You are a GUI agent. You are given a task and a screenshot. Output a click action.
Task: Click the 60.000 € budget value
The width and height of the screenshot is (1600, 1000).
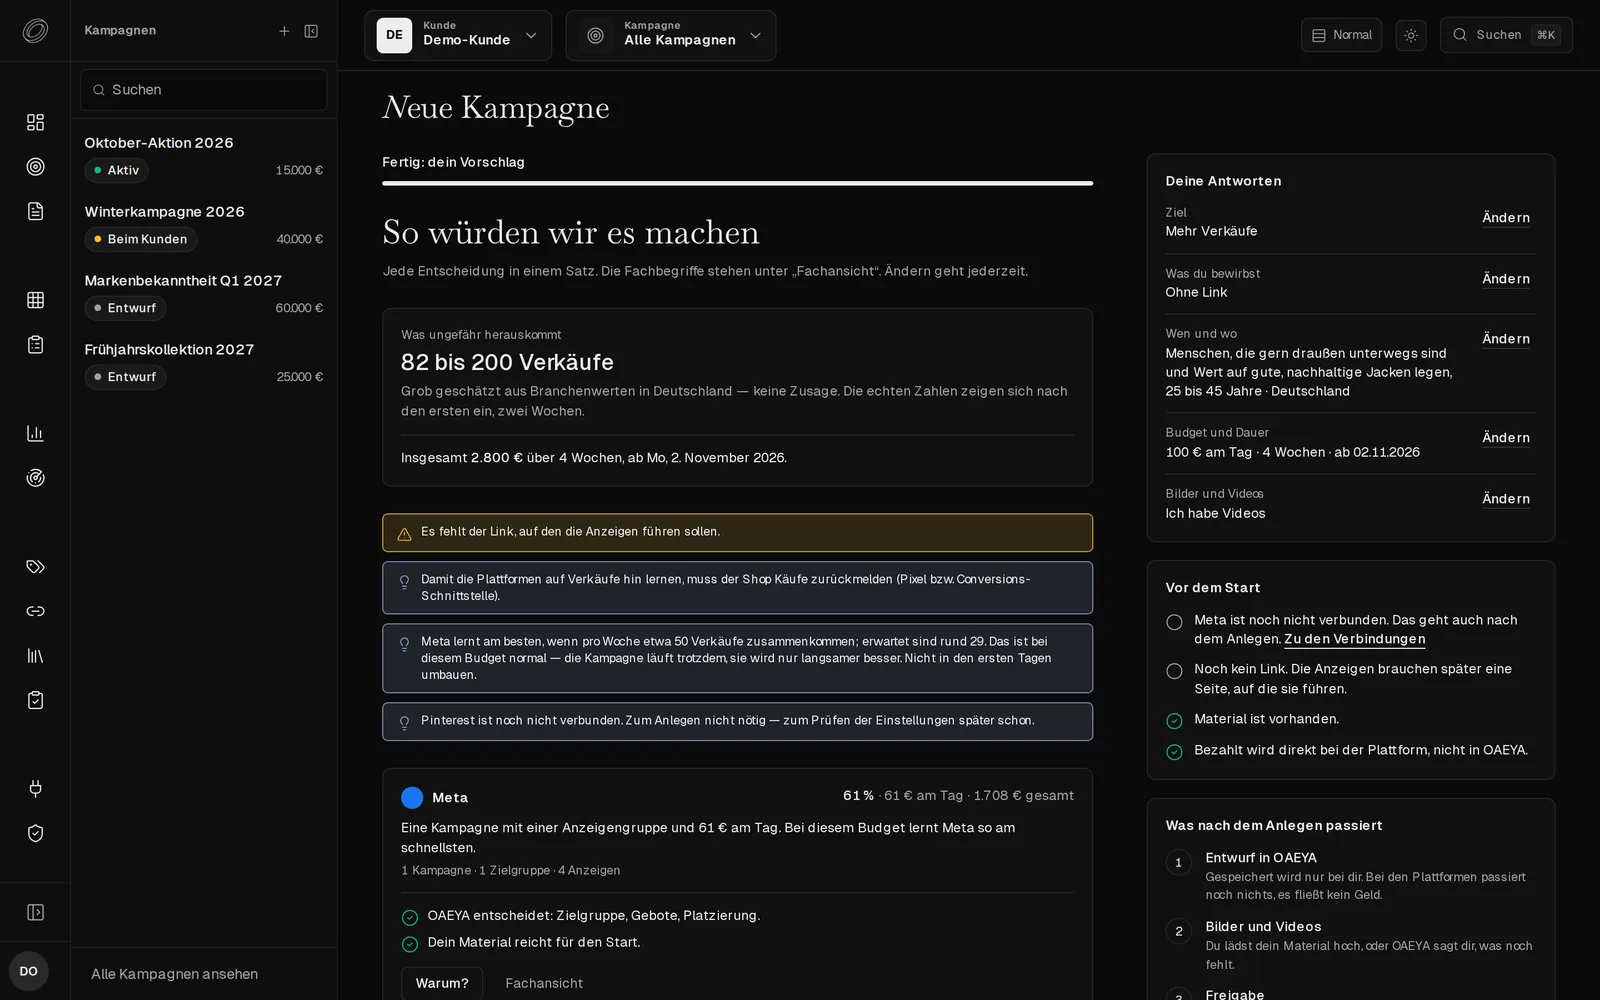pyautogui.click(x=299, y=308)
